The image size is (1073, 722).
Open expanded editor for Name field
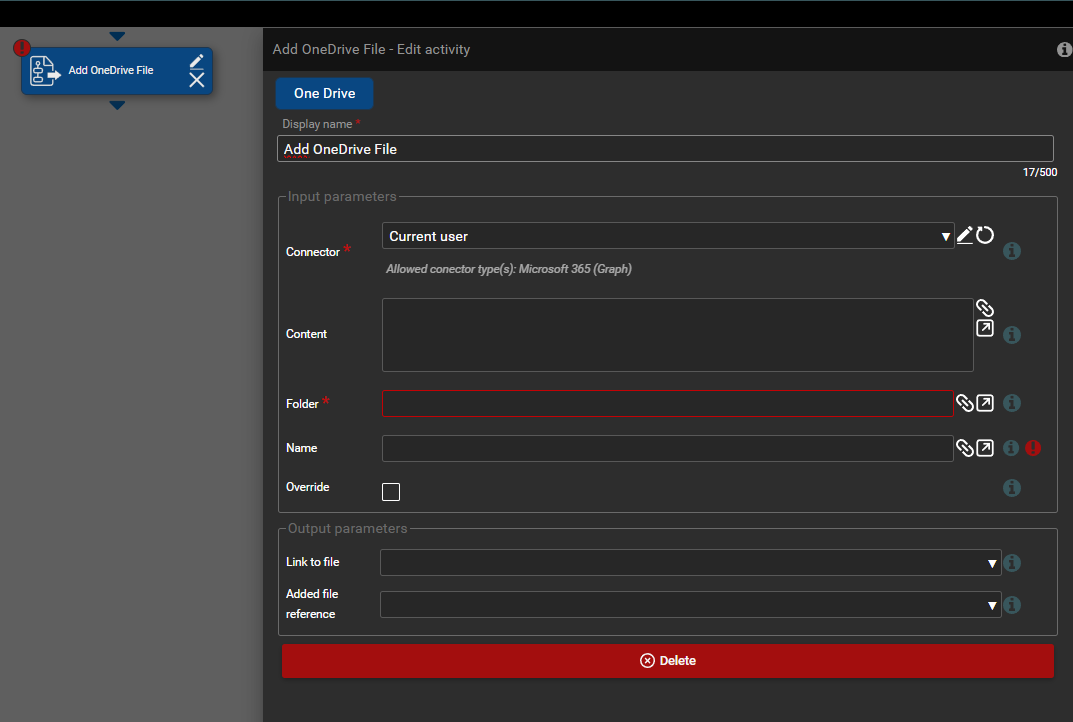985,448
